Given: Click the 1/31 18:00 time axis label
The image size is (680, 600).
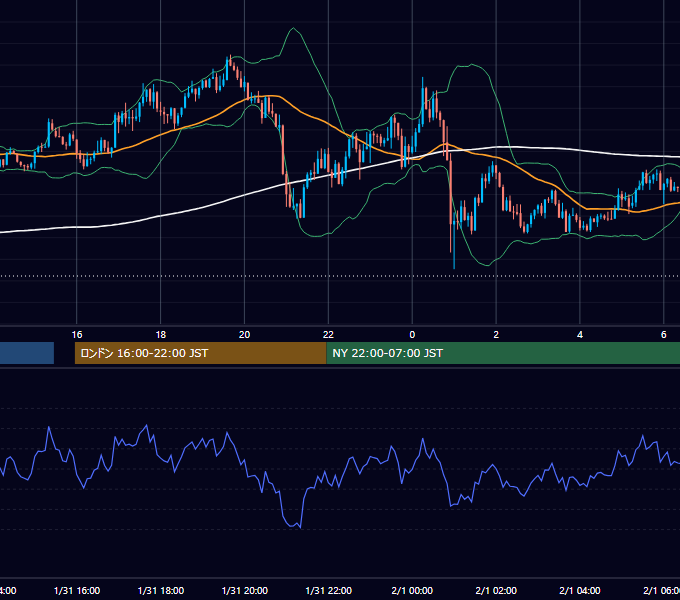Looking at the screenshot, I should [x=161, y=590].
